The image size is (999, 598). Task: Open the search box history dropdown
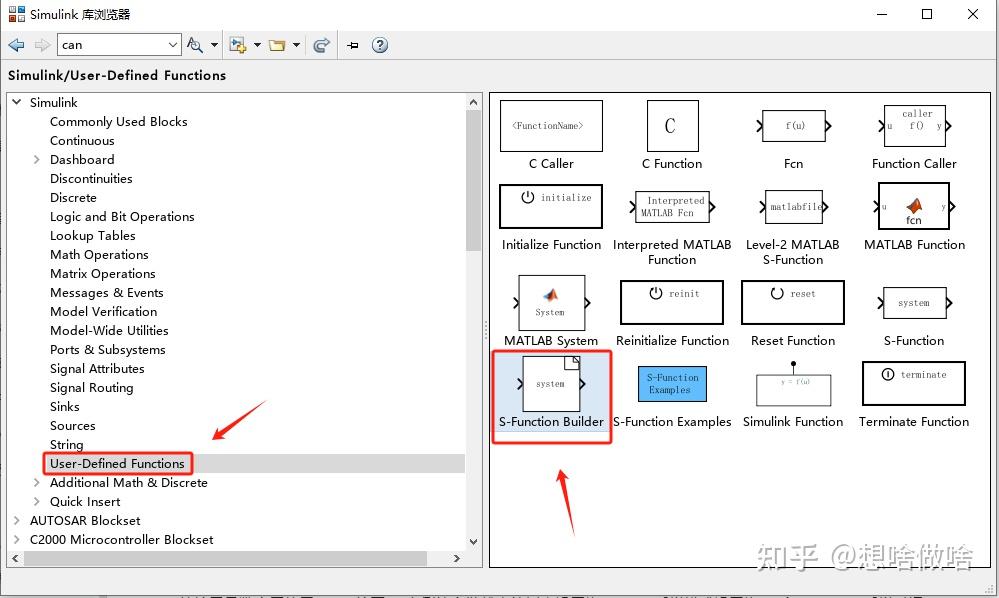(173, 45)
